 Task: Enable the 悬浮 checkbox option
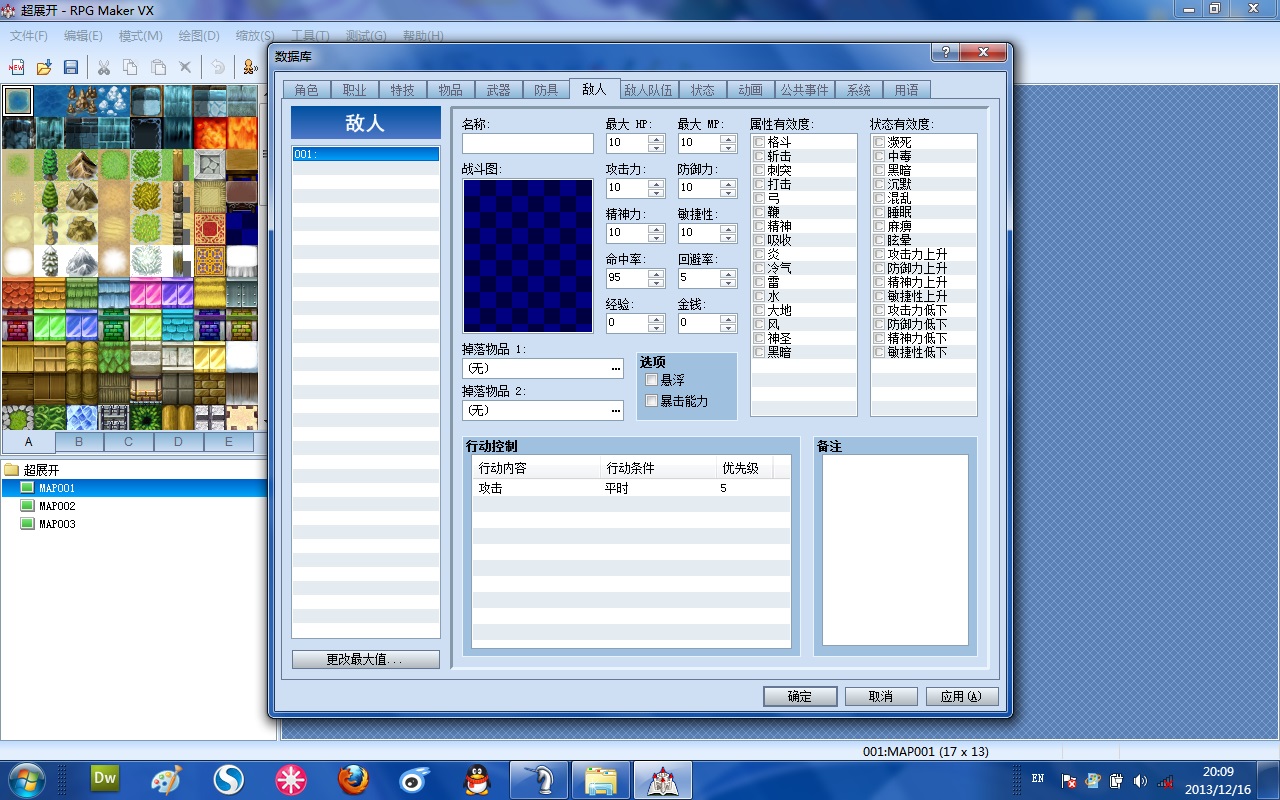[652, 380]
